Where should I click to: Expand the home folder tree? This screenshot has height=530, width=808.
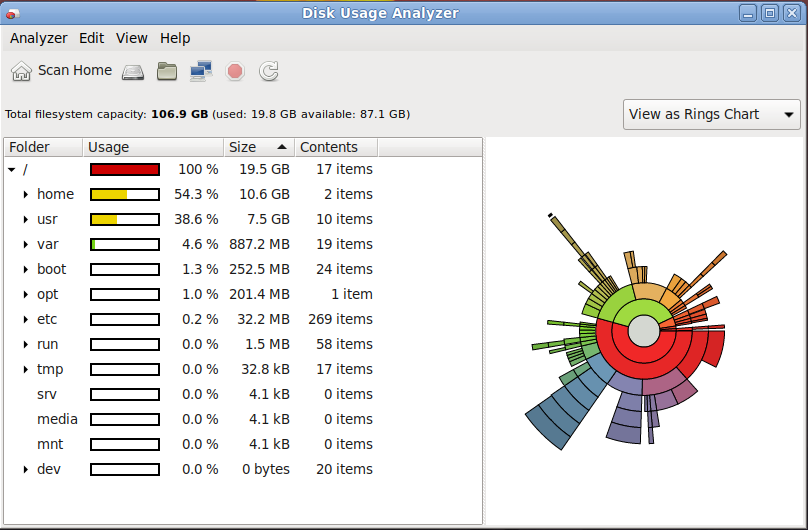[26, 195]
